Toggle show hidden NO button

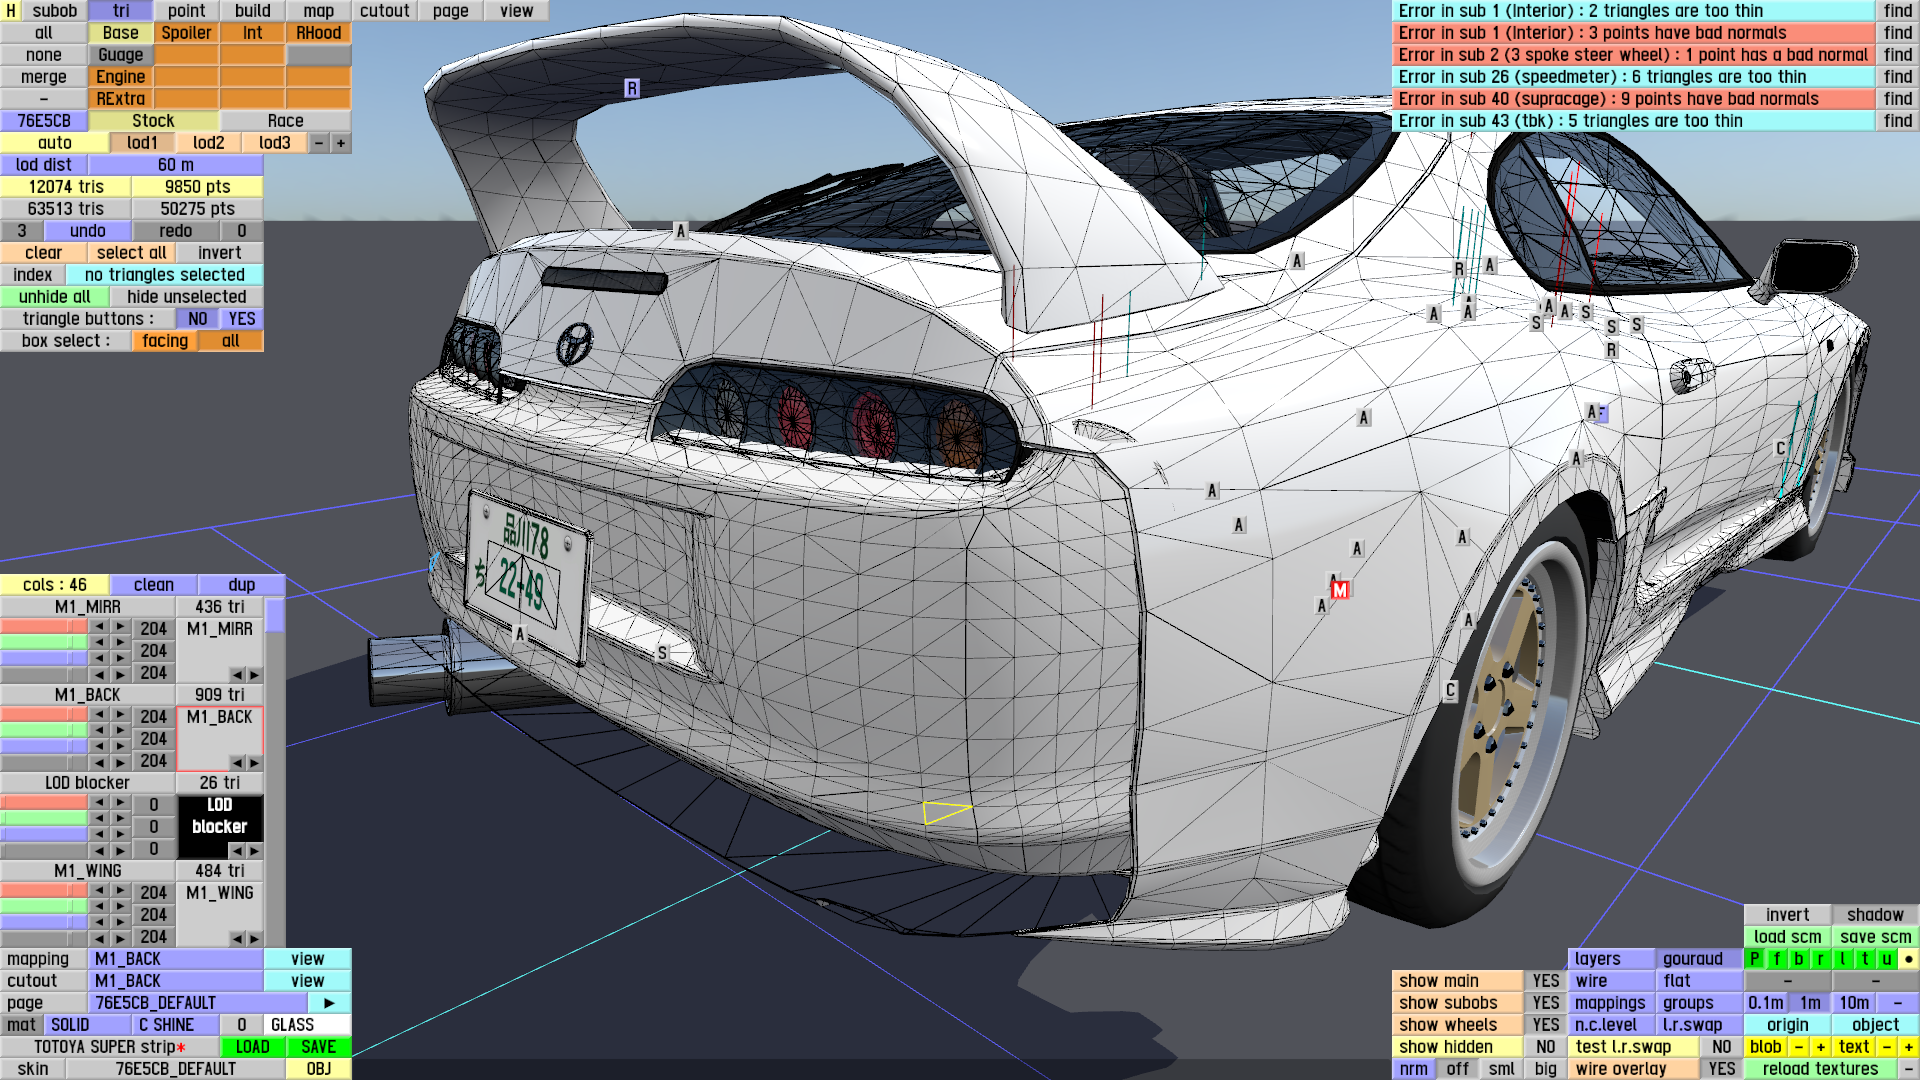[1545, 1047]
